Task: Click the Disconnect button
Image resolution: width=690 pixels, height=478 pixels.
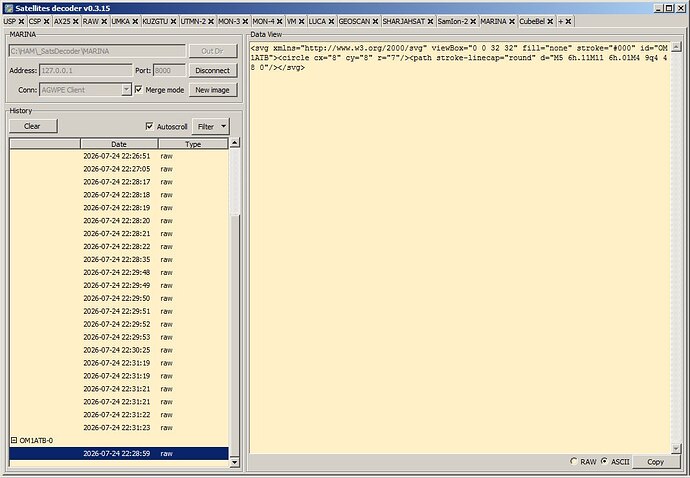Action: point(213,70)
